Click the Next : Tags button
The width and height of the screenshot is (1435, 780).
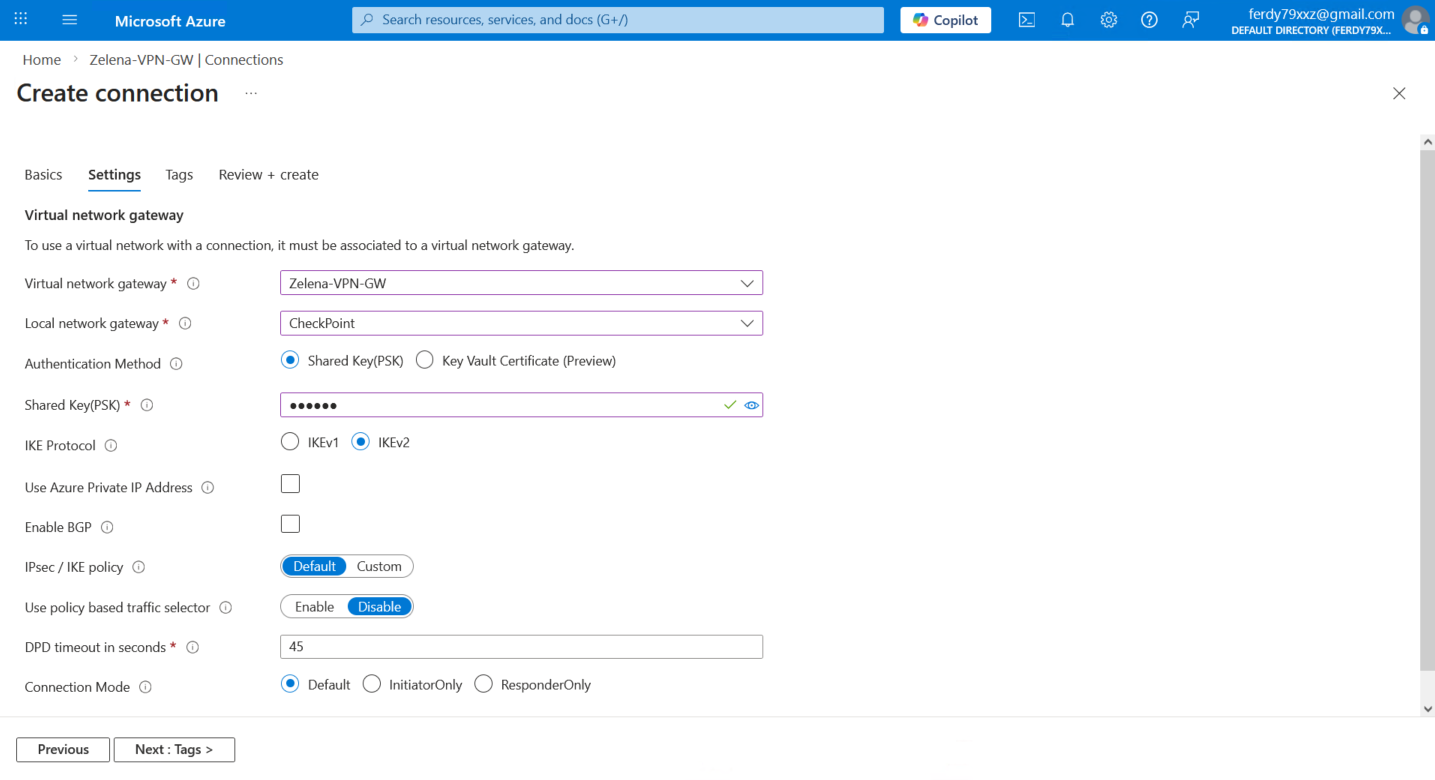(x=174, y=749)
